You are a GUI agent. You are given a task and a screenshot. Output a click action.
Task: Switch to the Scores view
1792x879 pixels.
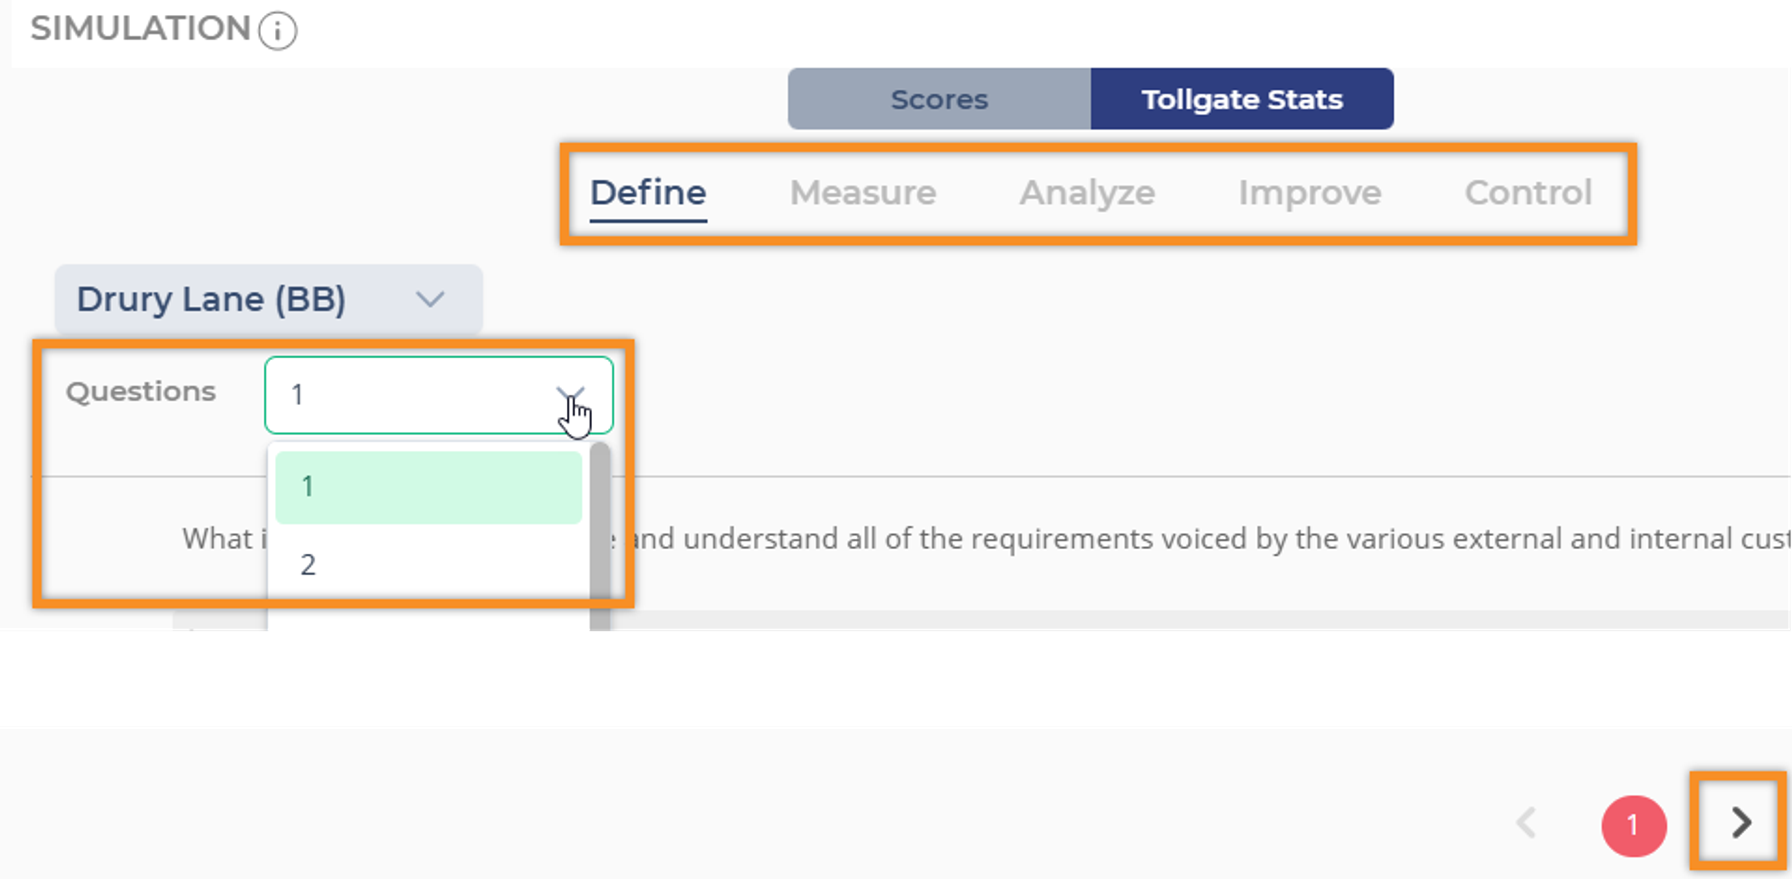[x=939, y=99]
